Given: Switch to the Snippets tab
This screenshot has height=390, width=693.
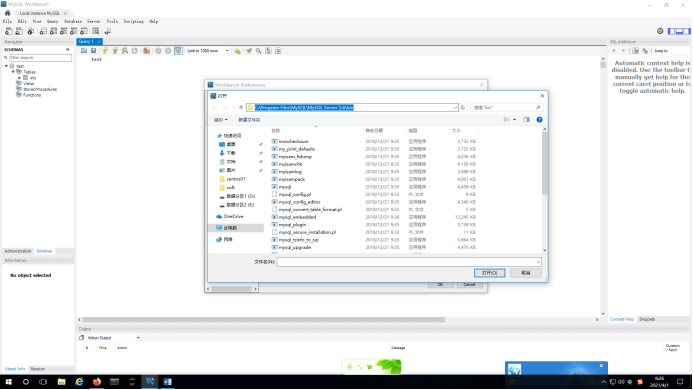Looking at the screenshot, I should click(647, 319).
